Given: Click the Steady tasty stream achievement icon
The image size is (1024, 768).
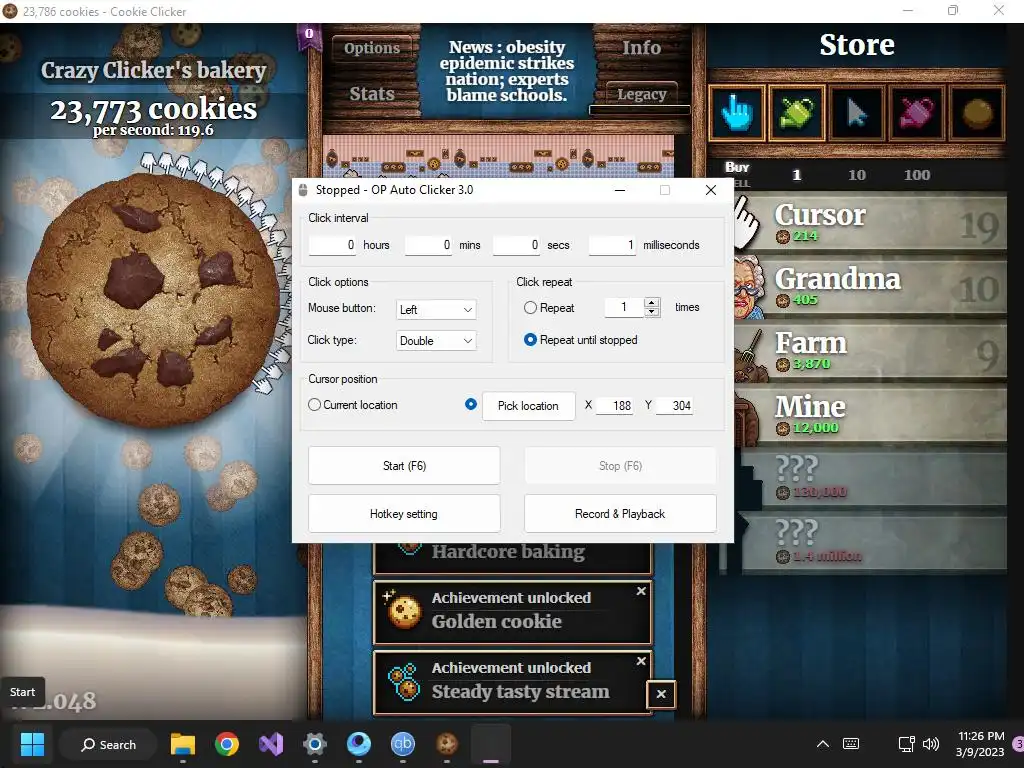Looking at the screenshot, I should pyautogui.click(x=404, y=681).
